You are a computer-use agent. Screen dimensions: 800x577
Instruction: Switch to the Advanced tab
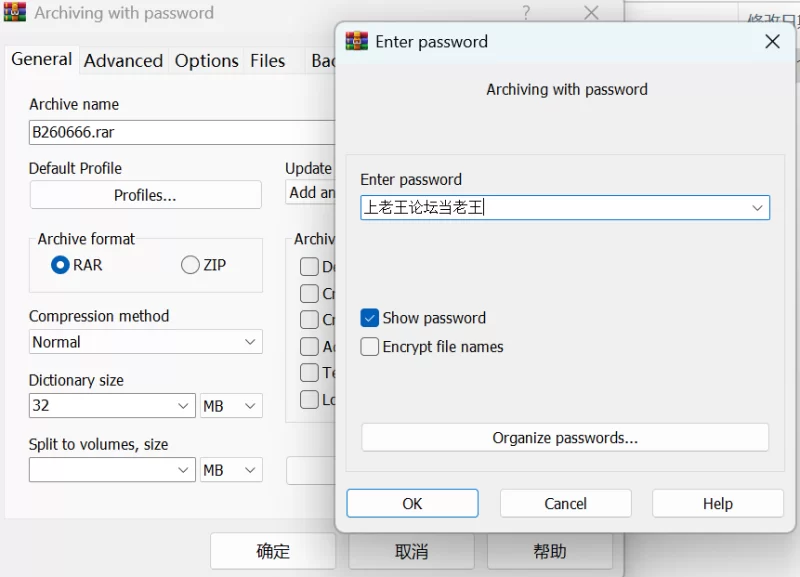(x=123, y=61)
